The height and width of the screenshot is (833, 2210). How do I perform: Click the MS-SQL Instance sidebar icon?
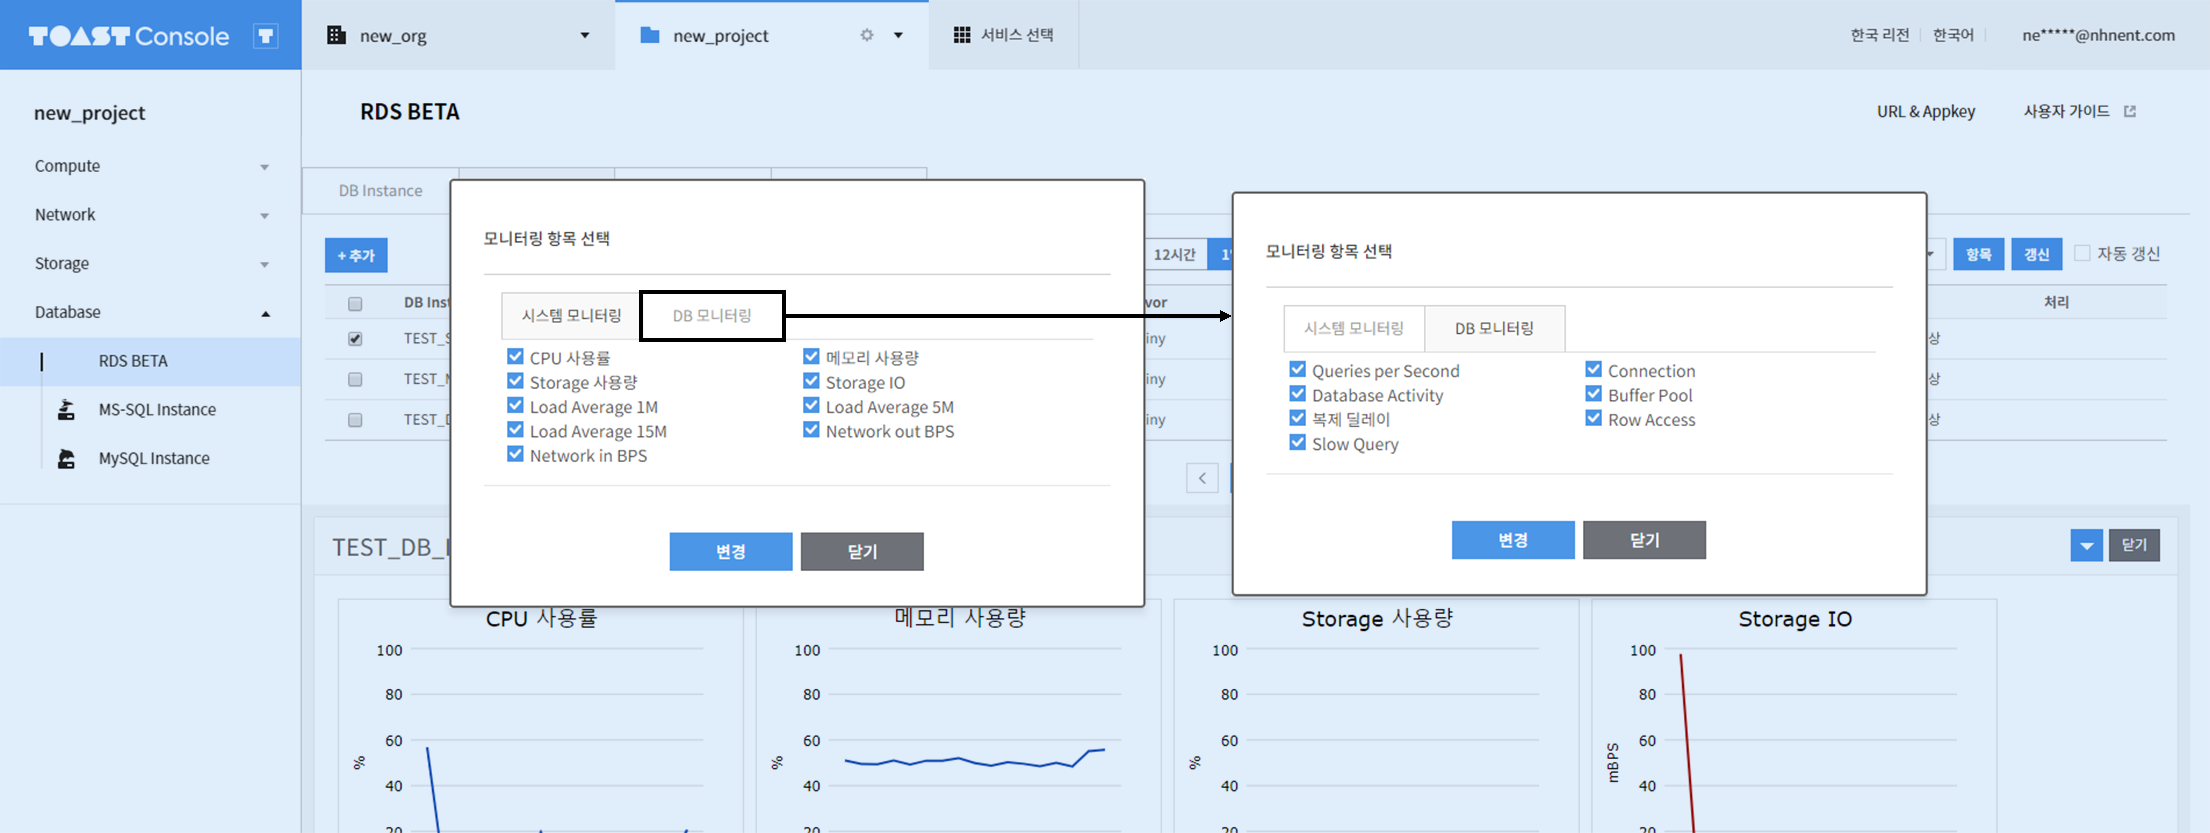(x=66, y=409)
